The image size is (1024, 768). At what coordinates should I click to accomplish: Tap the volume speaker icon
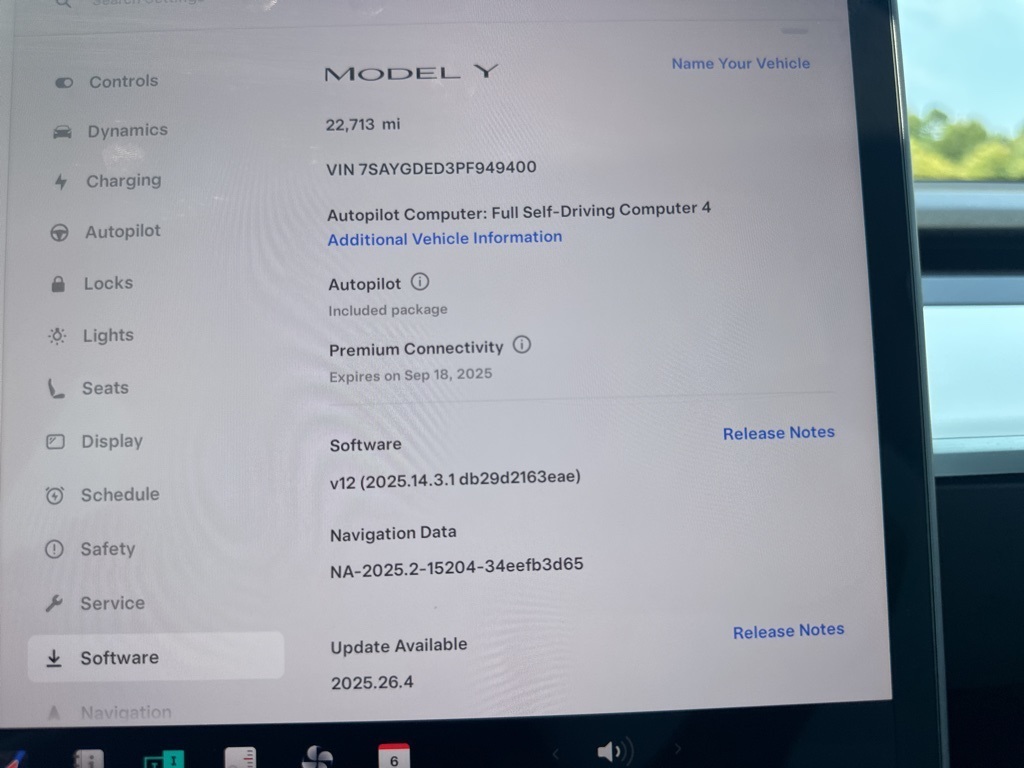613,751
